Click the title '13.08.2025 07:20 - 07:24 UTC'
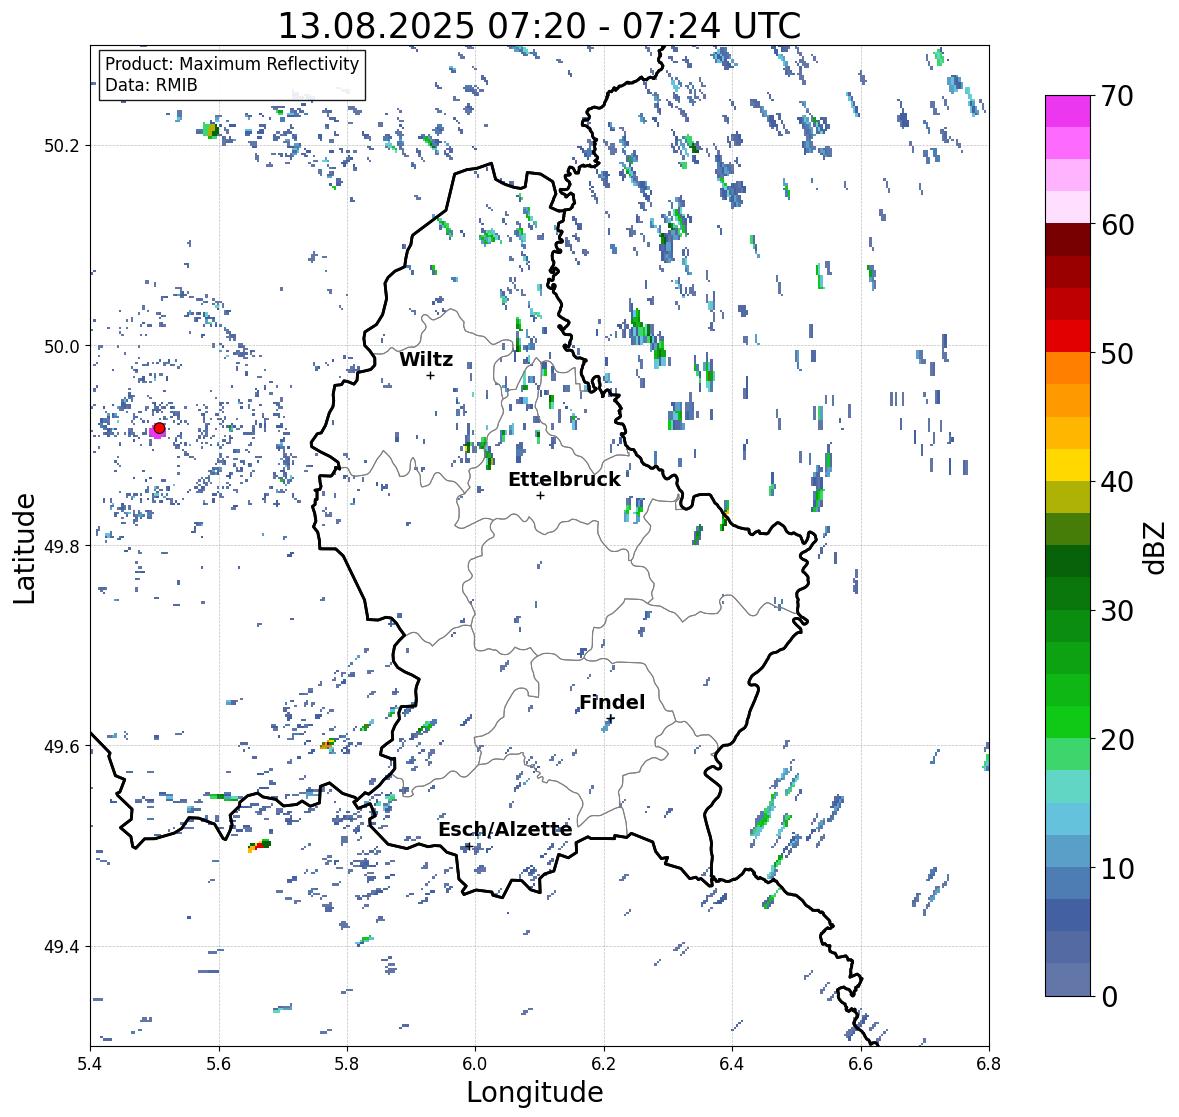Viewport: 1179px width, 1117px height. [x=539, y=26]
